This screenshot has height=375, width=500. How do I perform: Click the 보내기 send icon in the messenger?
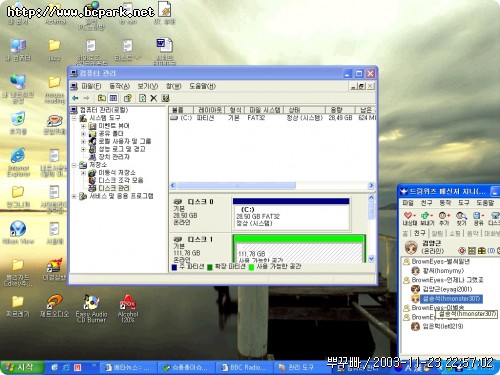[427, 218]
